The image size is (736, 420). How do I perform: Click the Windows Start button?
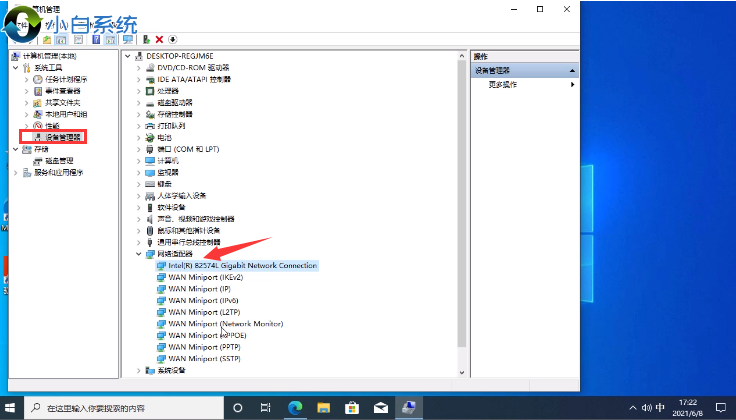pos(11,409)
